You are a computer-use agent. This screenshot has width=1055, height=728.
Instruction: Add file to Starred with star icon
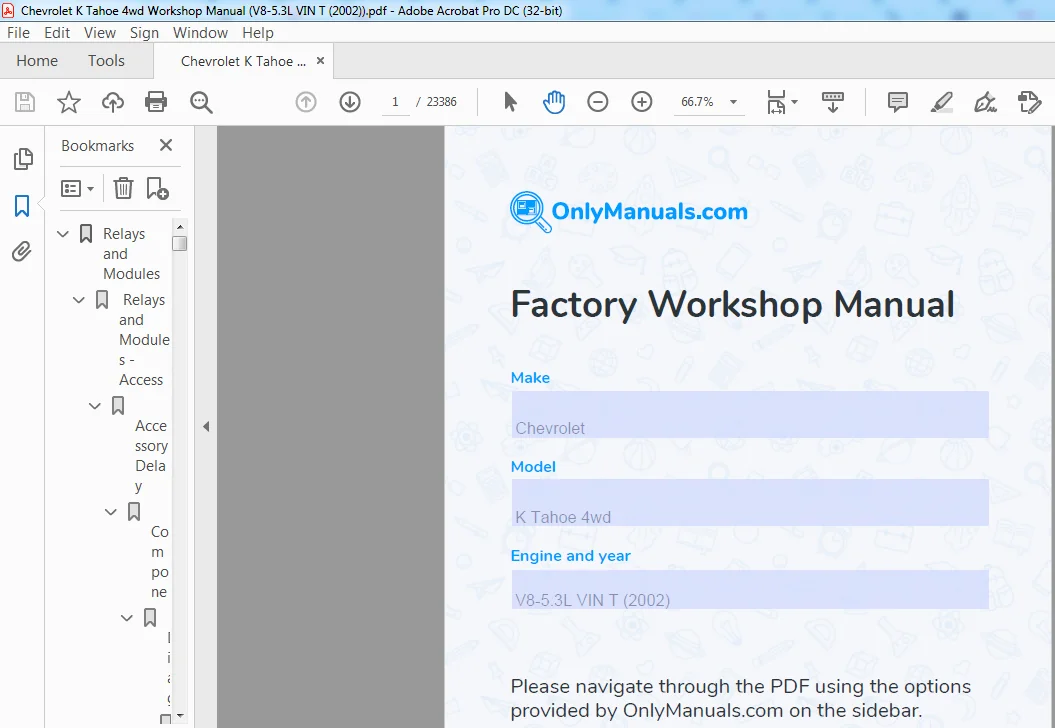point(69,102)
